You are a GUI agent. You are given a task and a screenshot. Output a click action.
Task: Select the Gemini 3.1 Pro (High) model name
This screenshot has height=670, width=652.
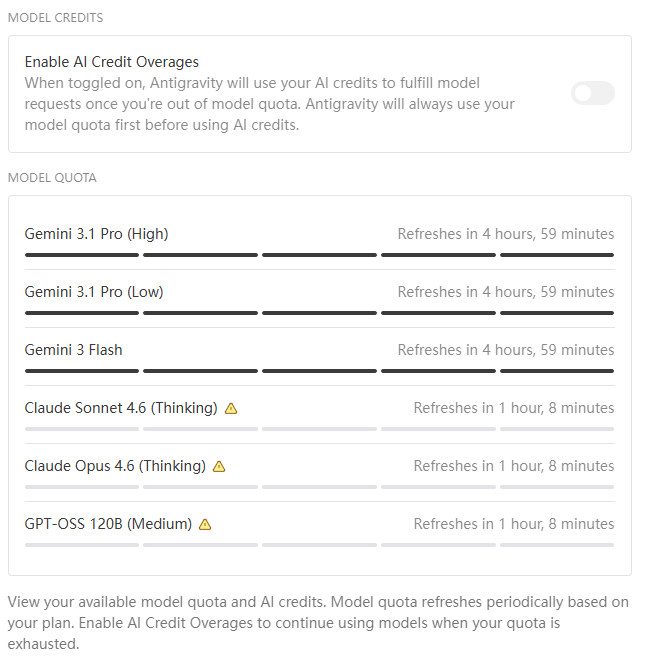[97, 234]
